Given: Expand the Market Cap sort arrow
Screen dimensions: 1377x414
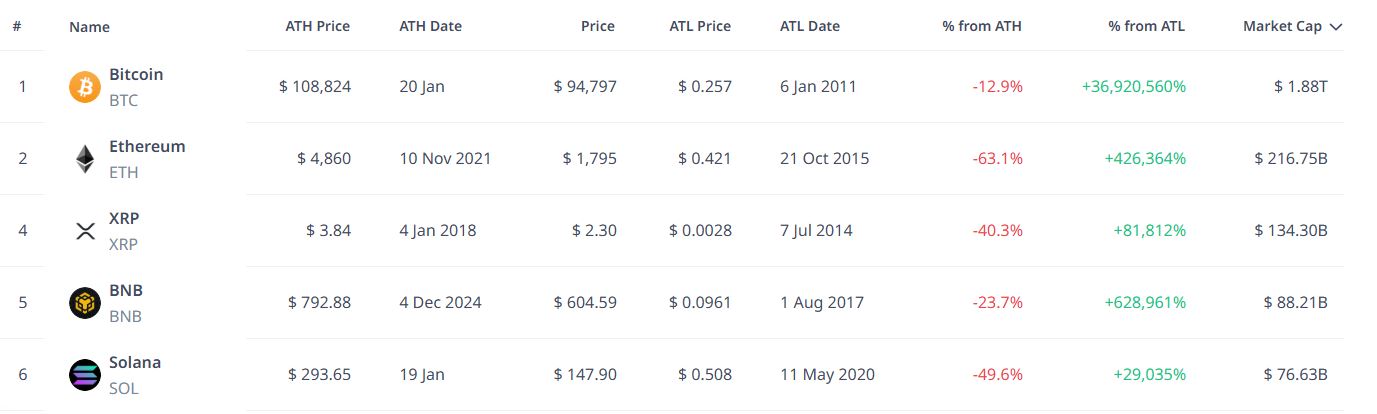Looking at the screenshot, I should tap(1336, 27).
